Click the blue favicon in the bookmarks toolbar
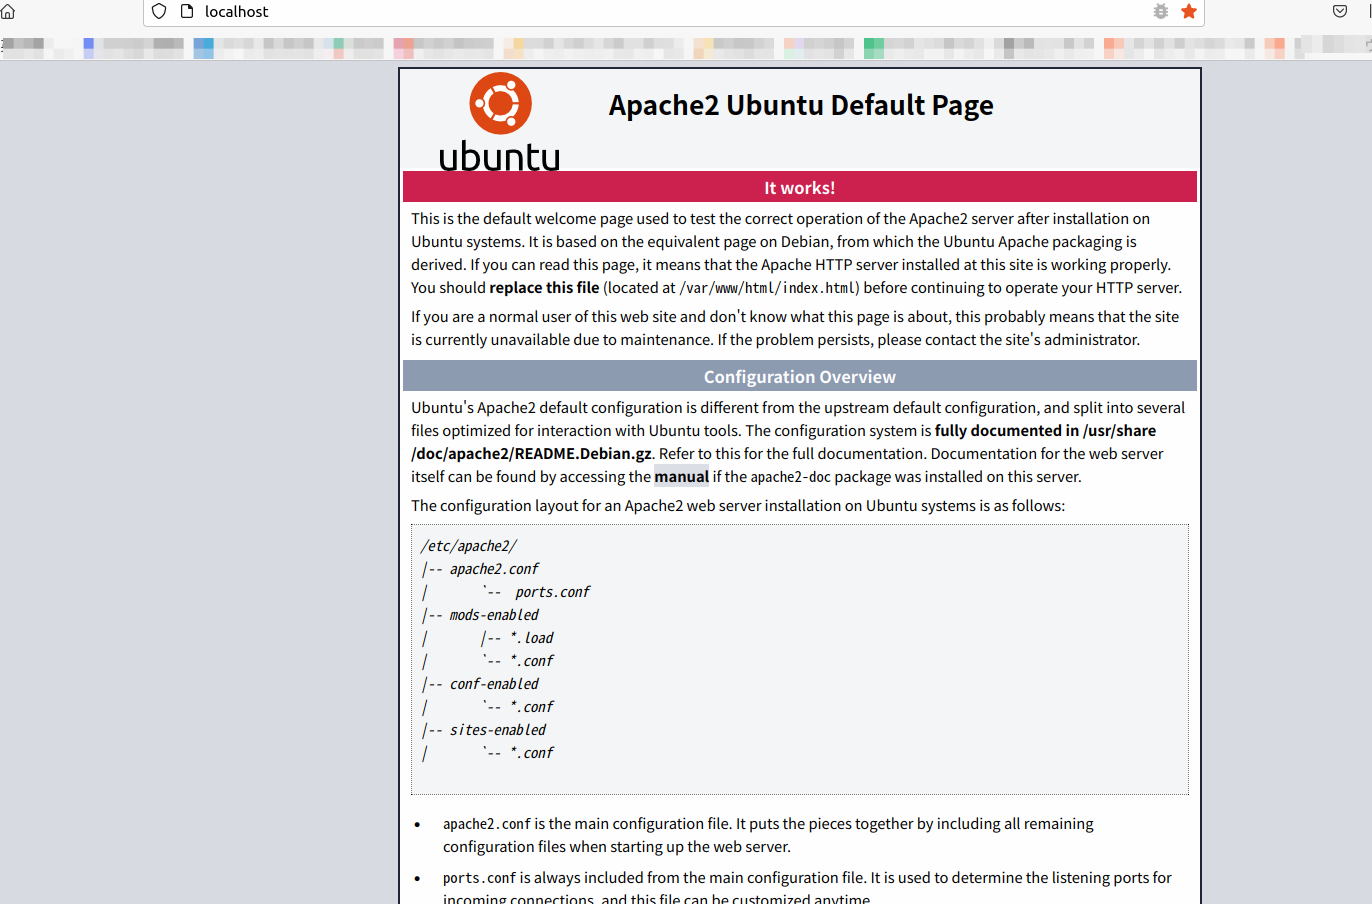 [x=88, y=44]
